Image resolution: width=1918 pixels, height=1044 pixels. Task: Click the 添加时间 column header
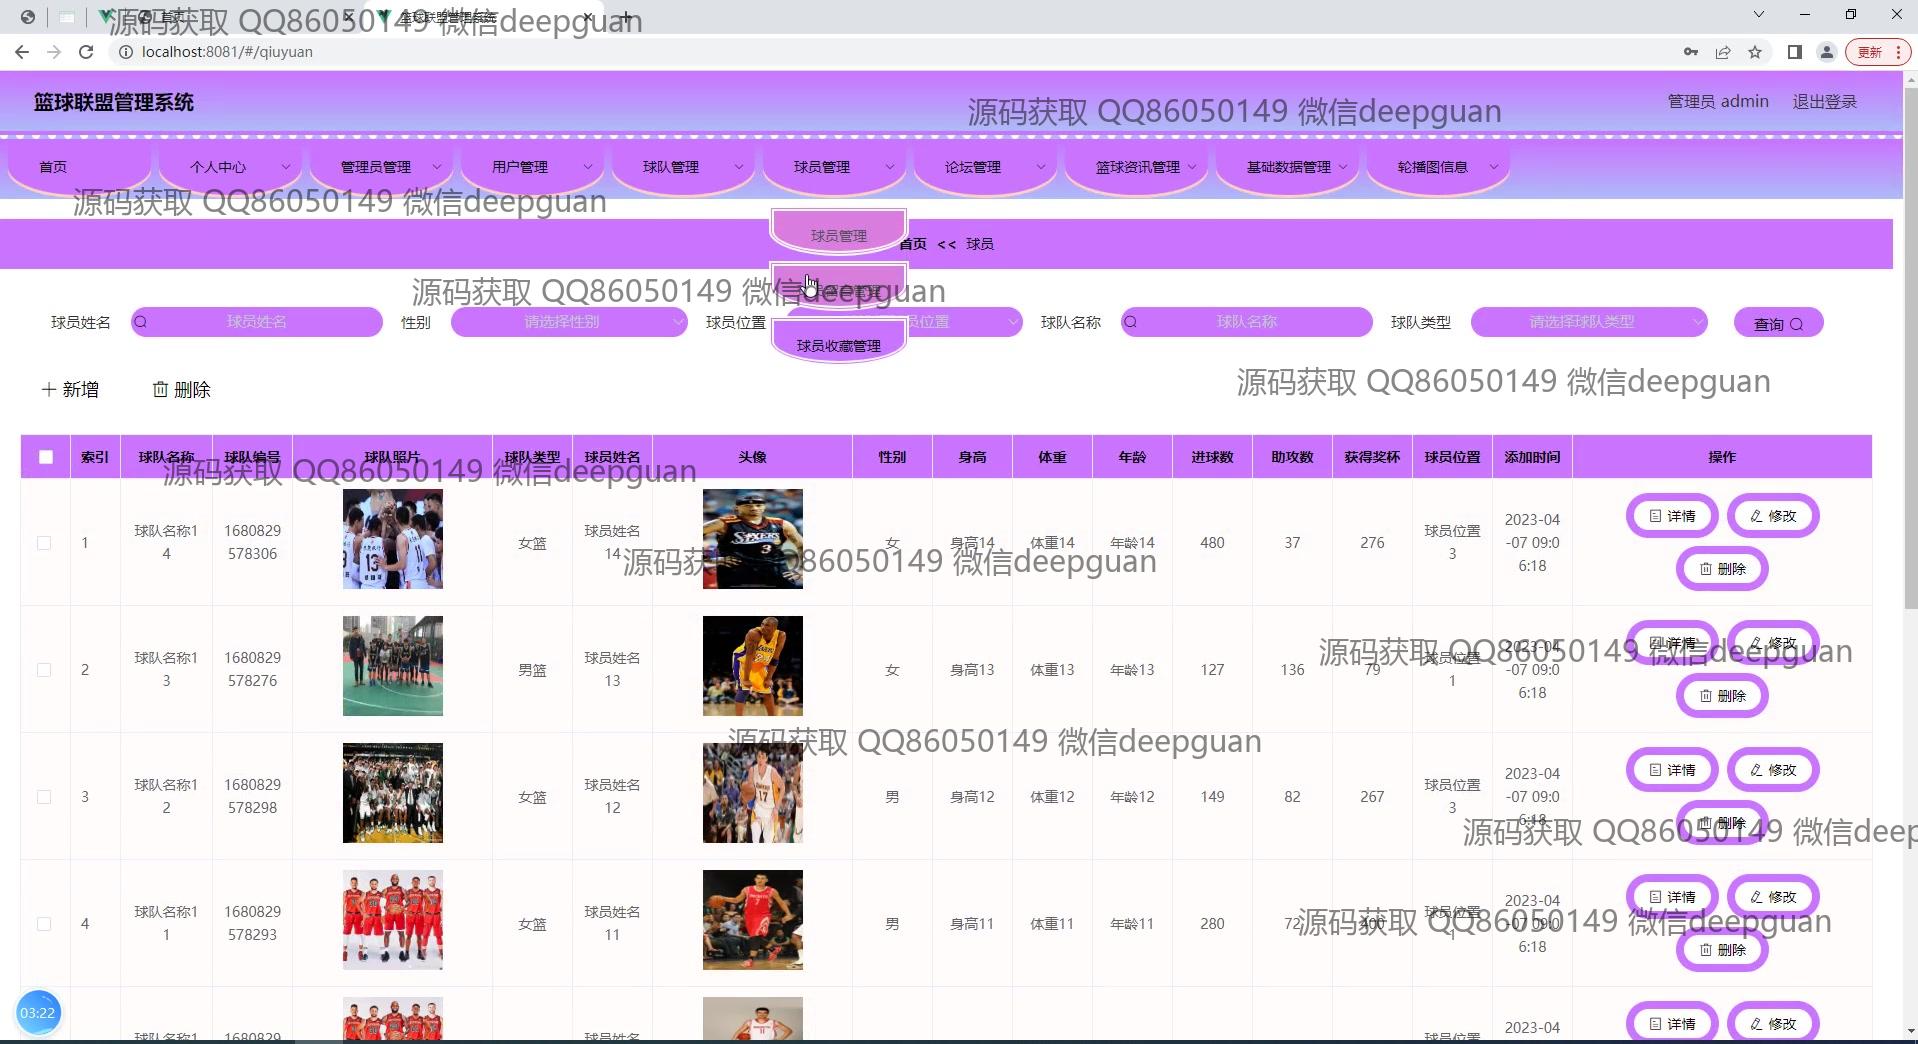click(x=1532, y=457)
